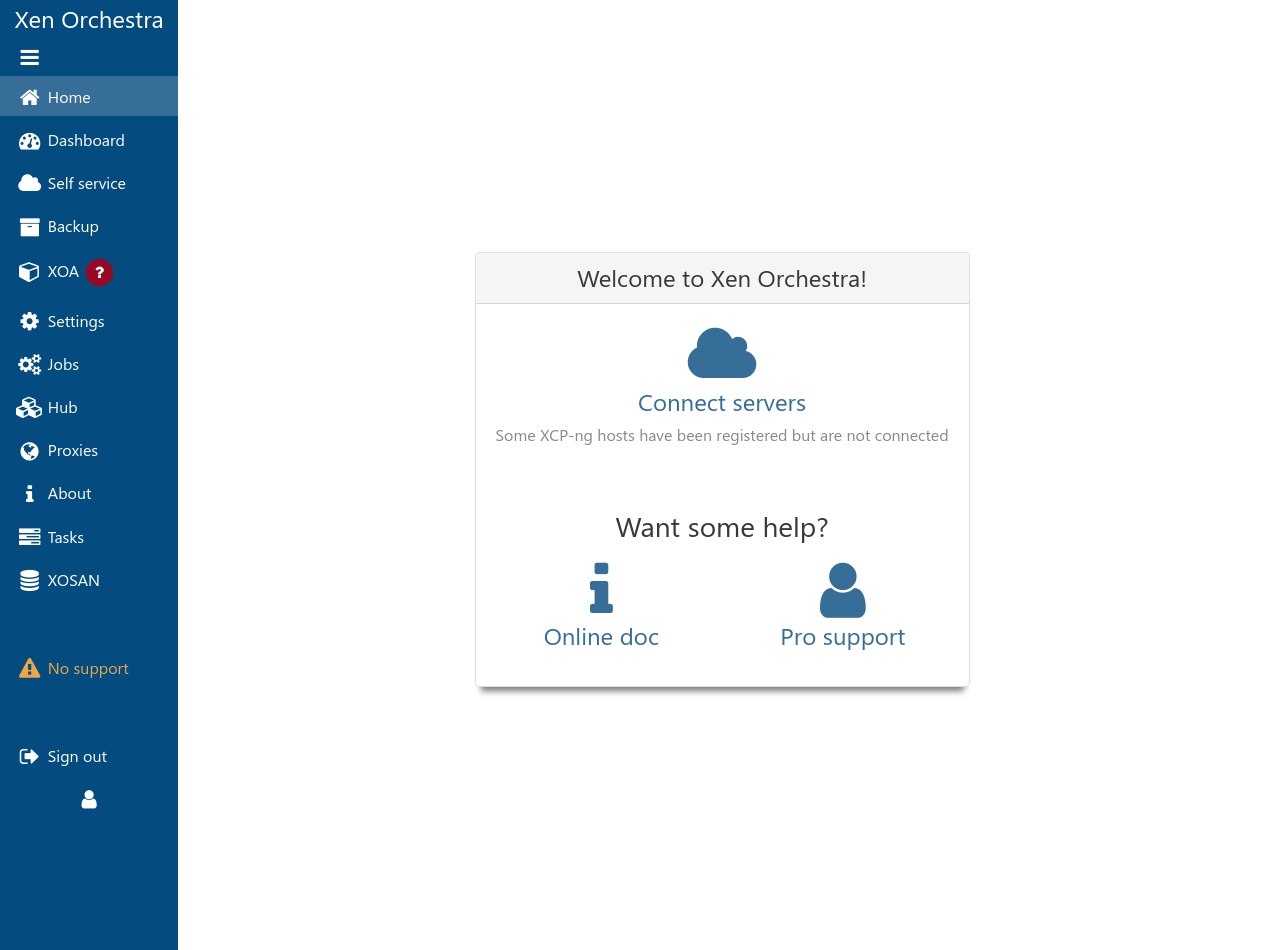Click the Home house icon

[30, 97]
